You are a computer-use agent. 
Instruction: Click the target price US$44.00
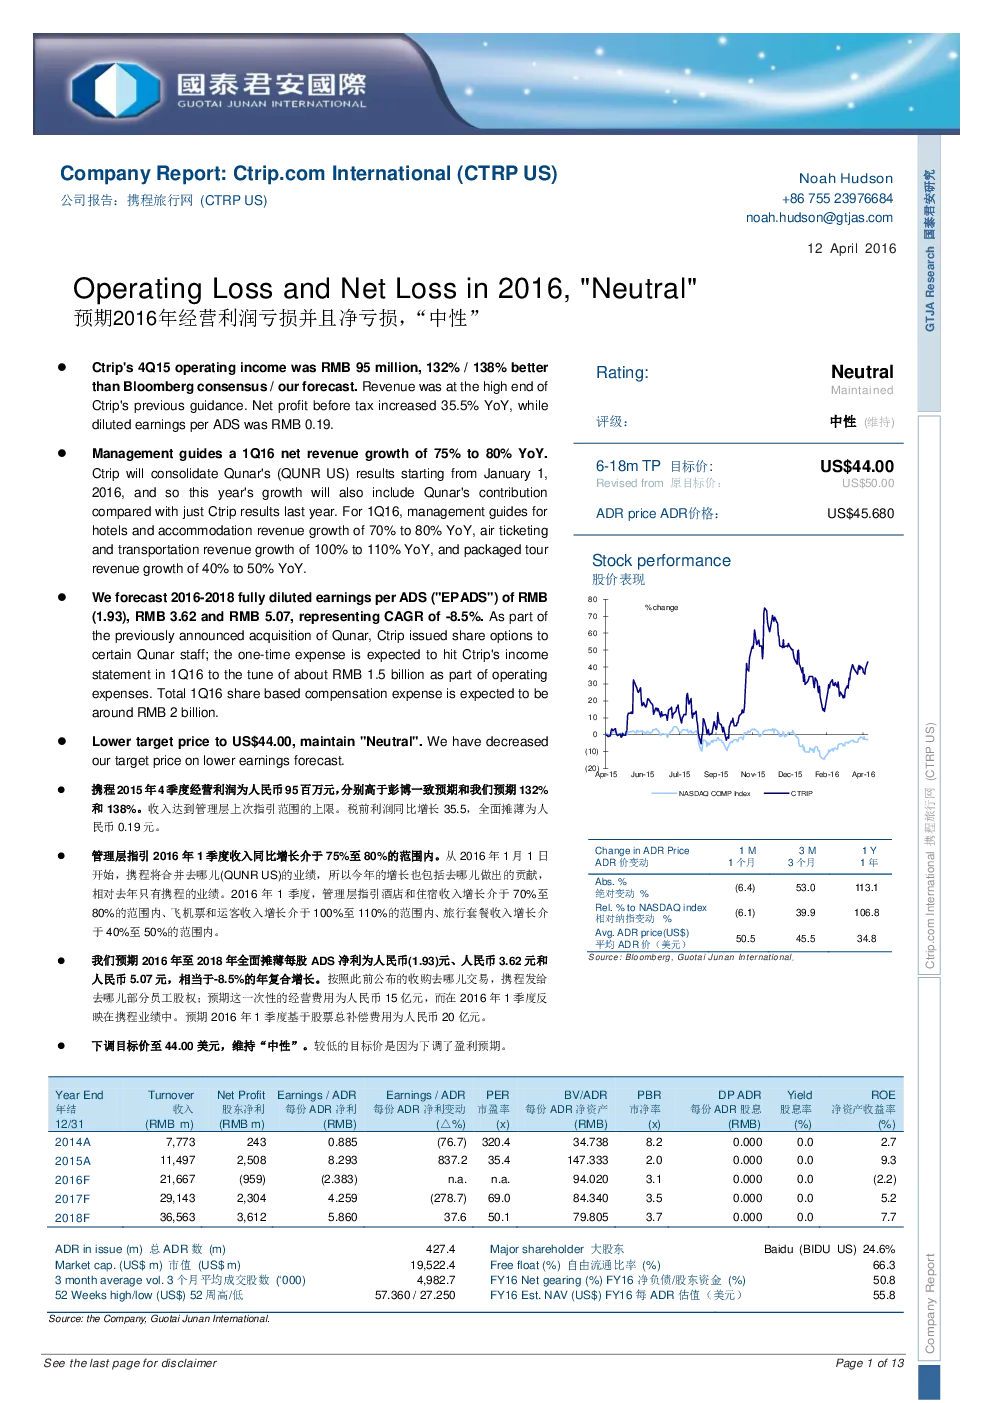(857, 466)
